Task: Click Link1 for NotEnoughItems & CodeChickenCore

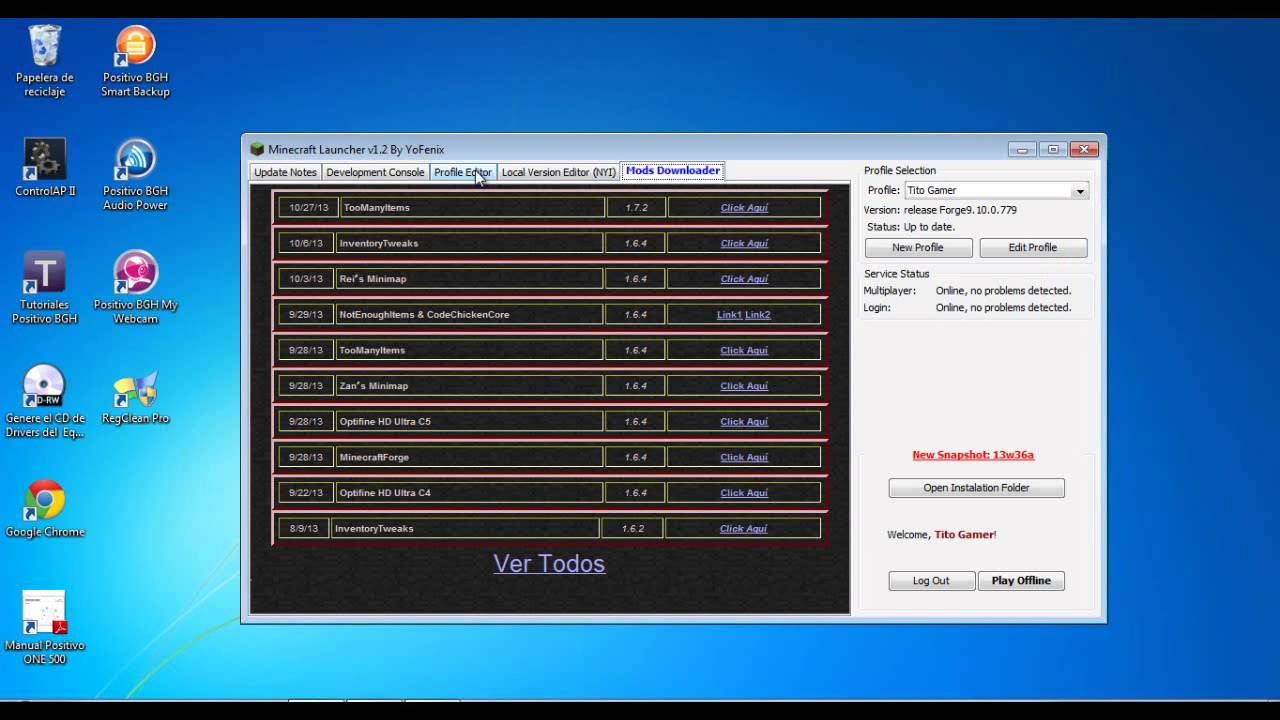Action: (x=729, y=315)
